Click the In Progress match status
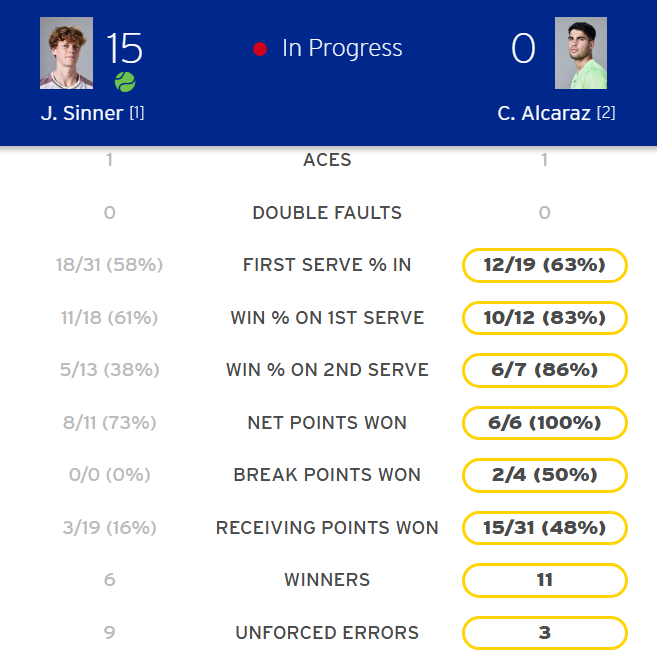Viewport: 657px width, 656px height. pyautogui.click(x=342, y=48)
